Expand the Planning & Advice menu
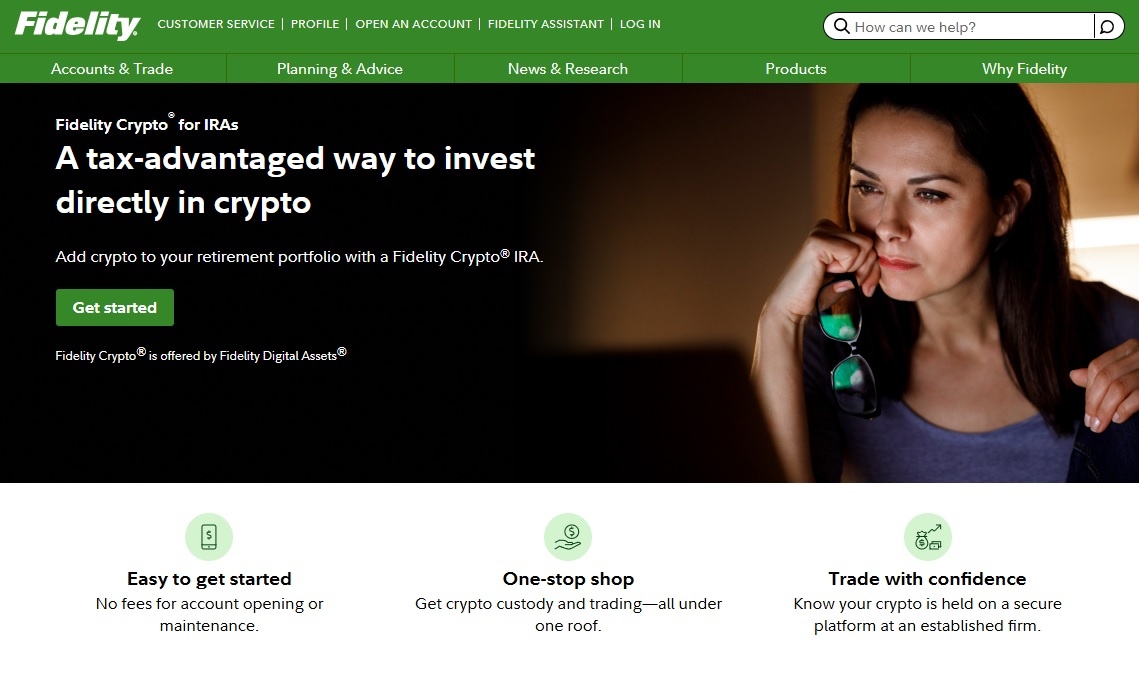 (340, 69)
